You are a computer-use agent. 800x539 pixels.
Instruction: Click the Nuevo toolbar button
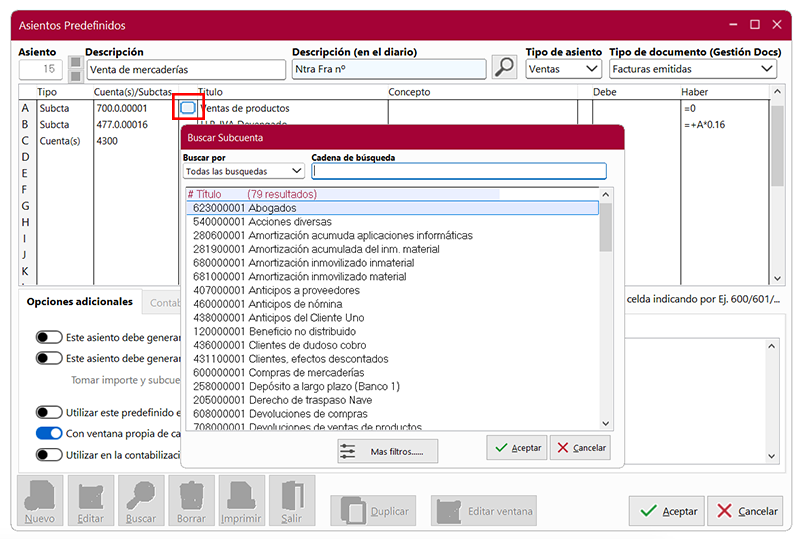(x=40, y=501)
